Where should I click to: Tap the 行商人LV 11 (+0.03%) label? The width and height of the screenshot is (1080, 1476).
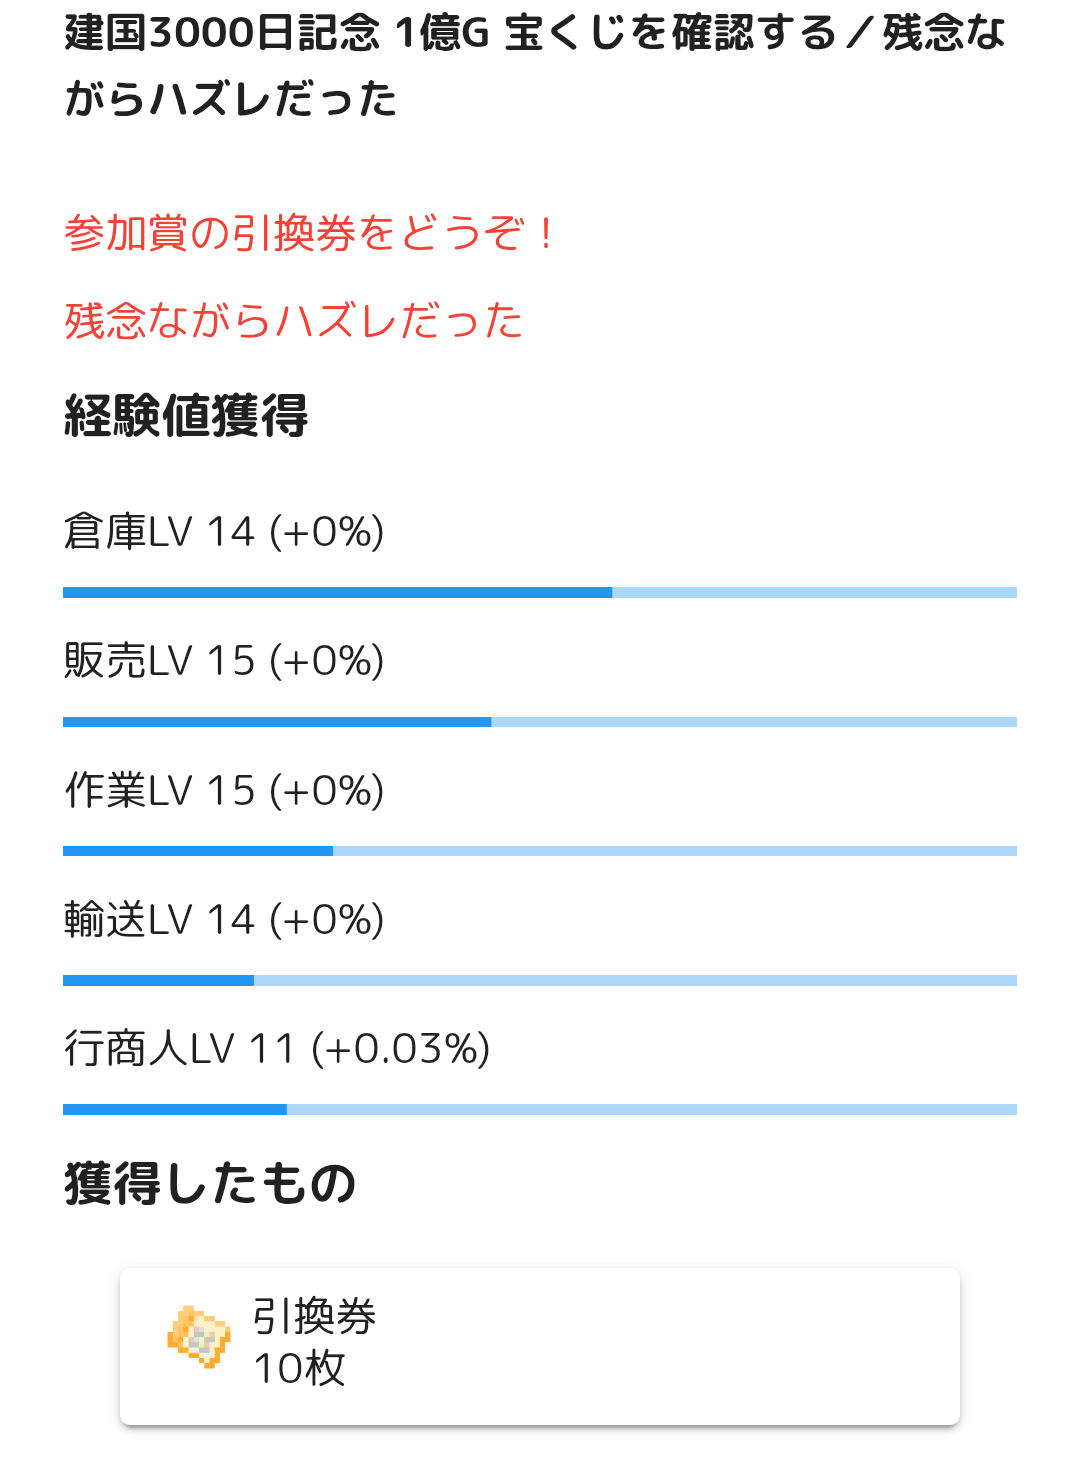tap(277, 1049)
